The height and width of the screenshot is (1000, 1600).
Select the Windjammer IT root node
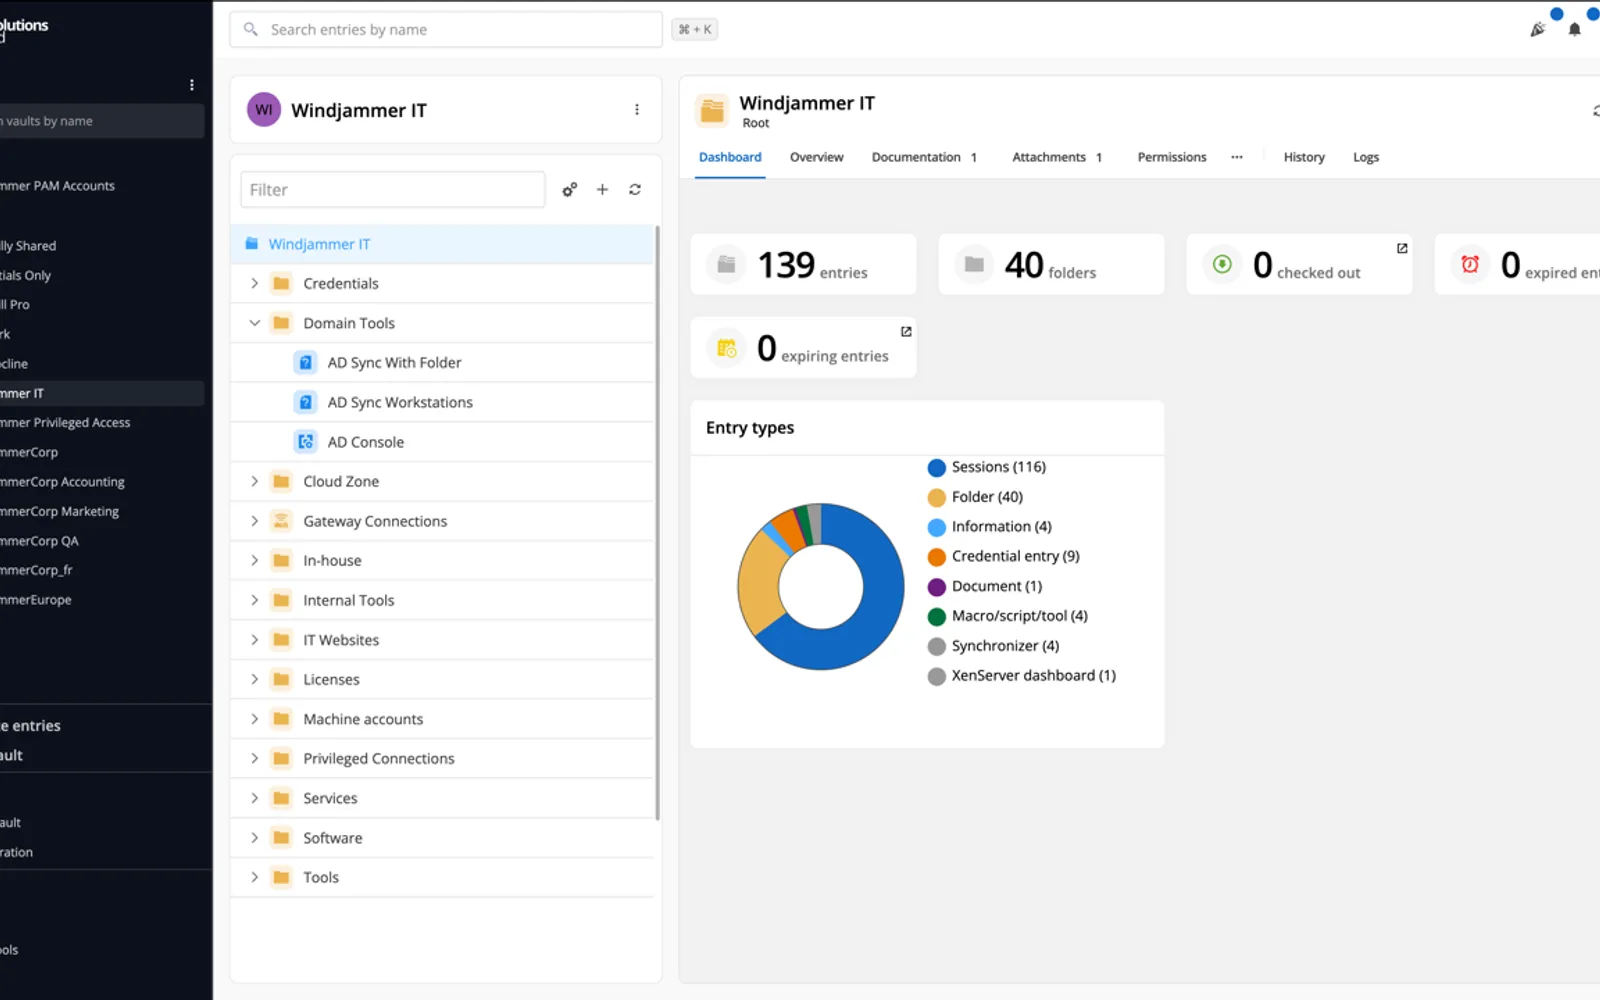443,244
